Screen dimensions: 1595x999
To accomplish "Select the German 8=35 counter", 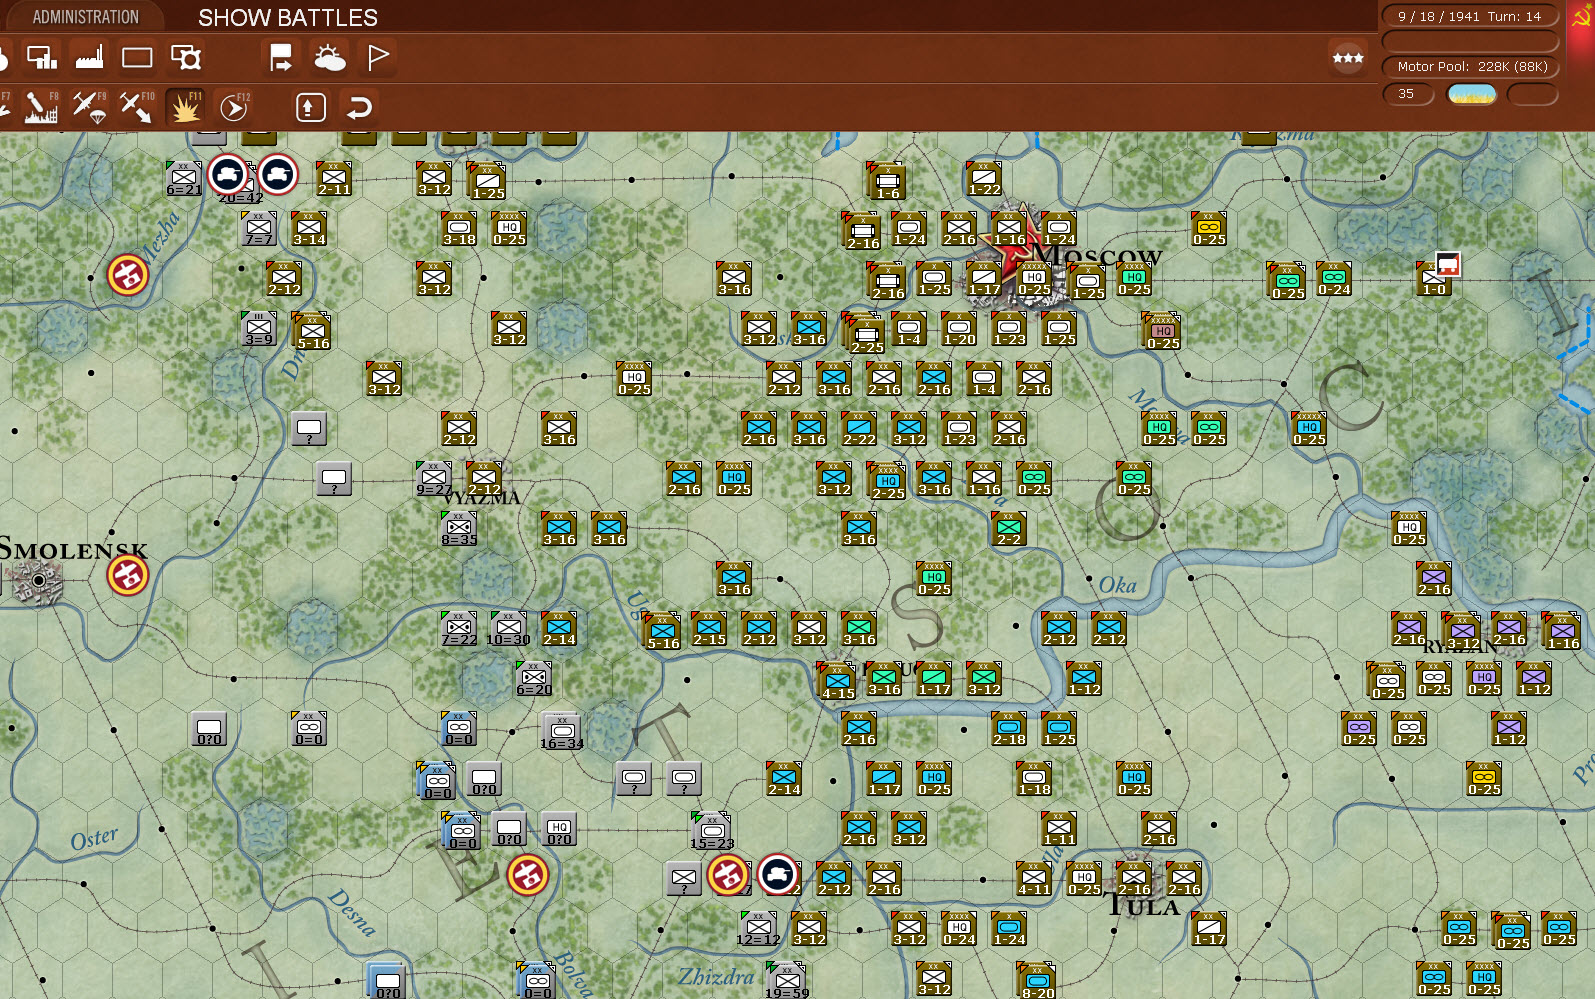I will coord(459,529).
